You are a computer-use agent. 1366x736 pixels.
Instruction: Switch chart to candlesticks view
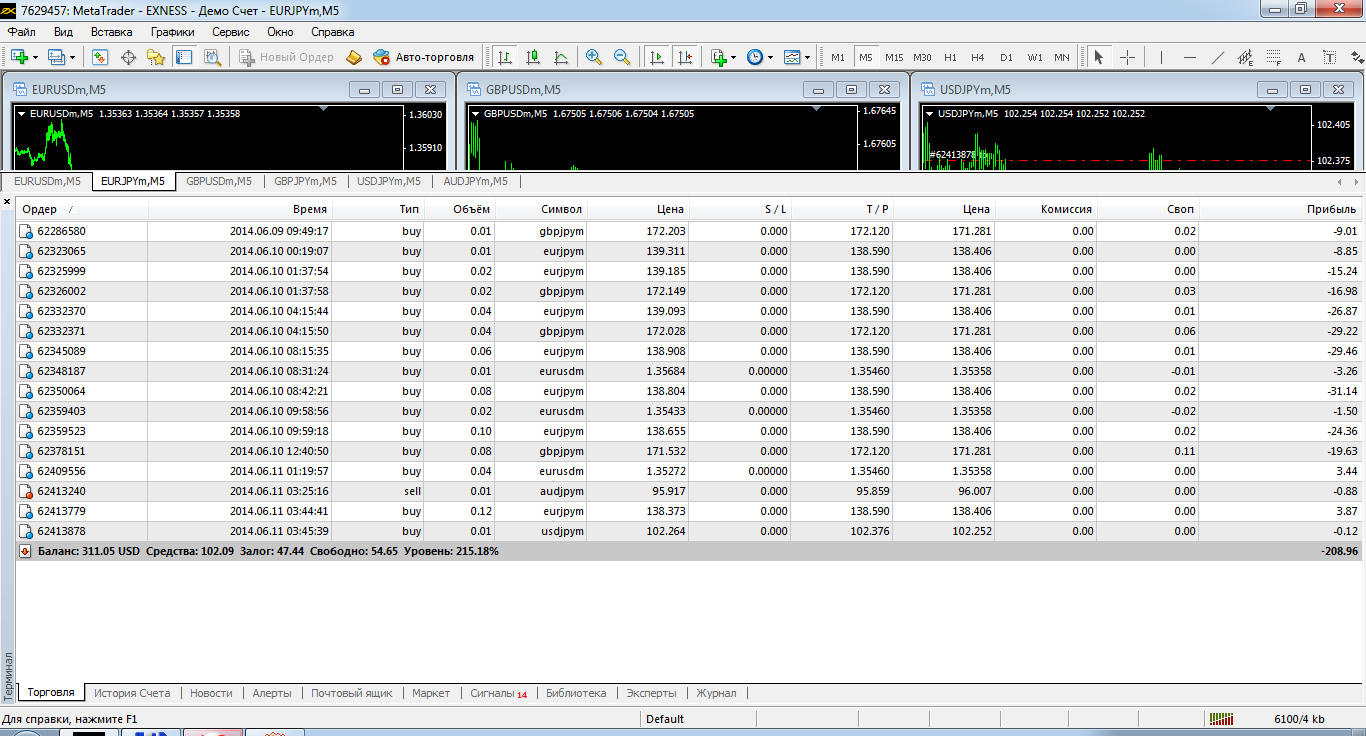533,57
